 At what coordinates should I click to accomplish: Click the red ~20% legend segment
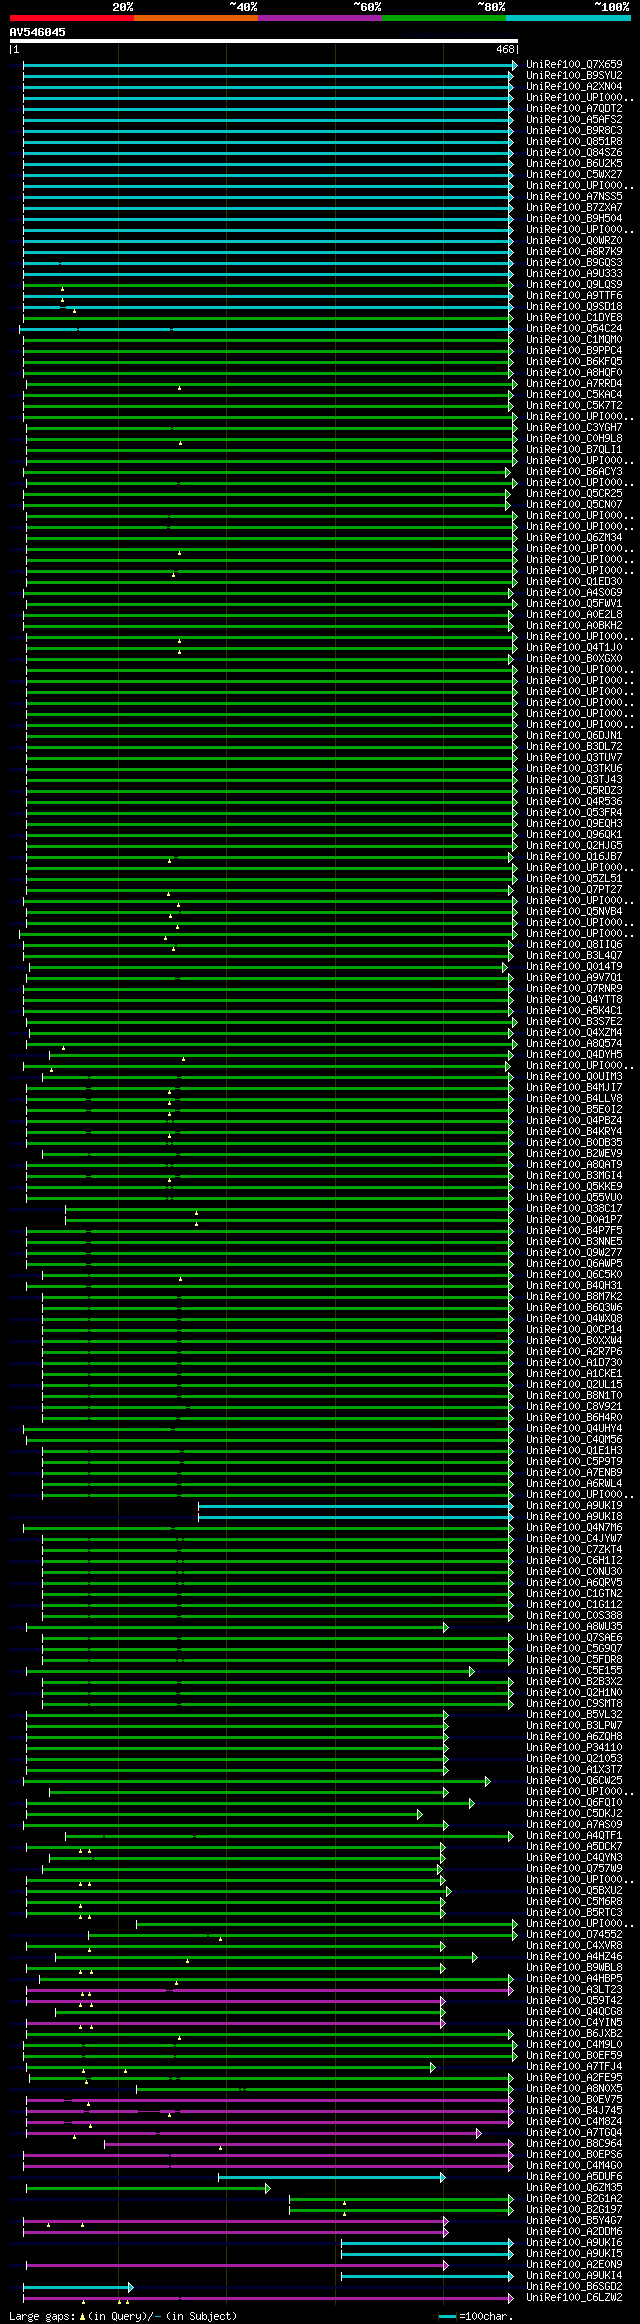[71, 18]
